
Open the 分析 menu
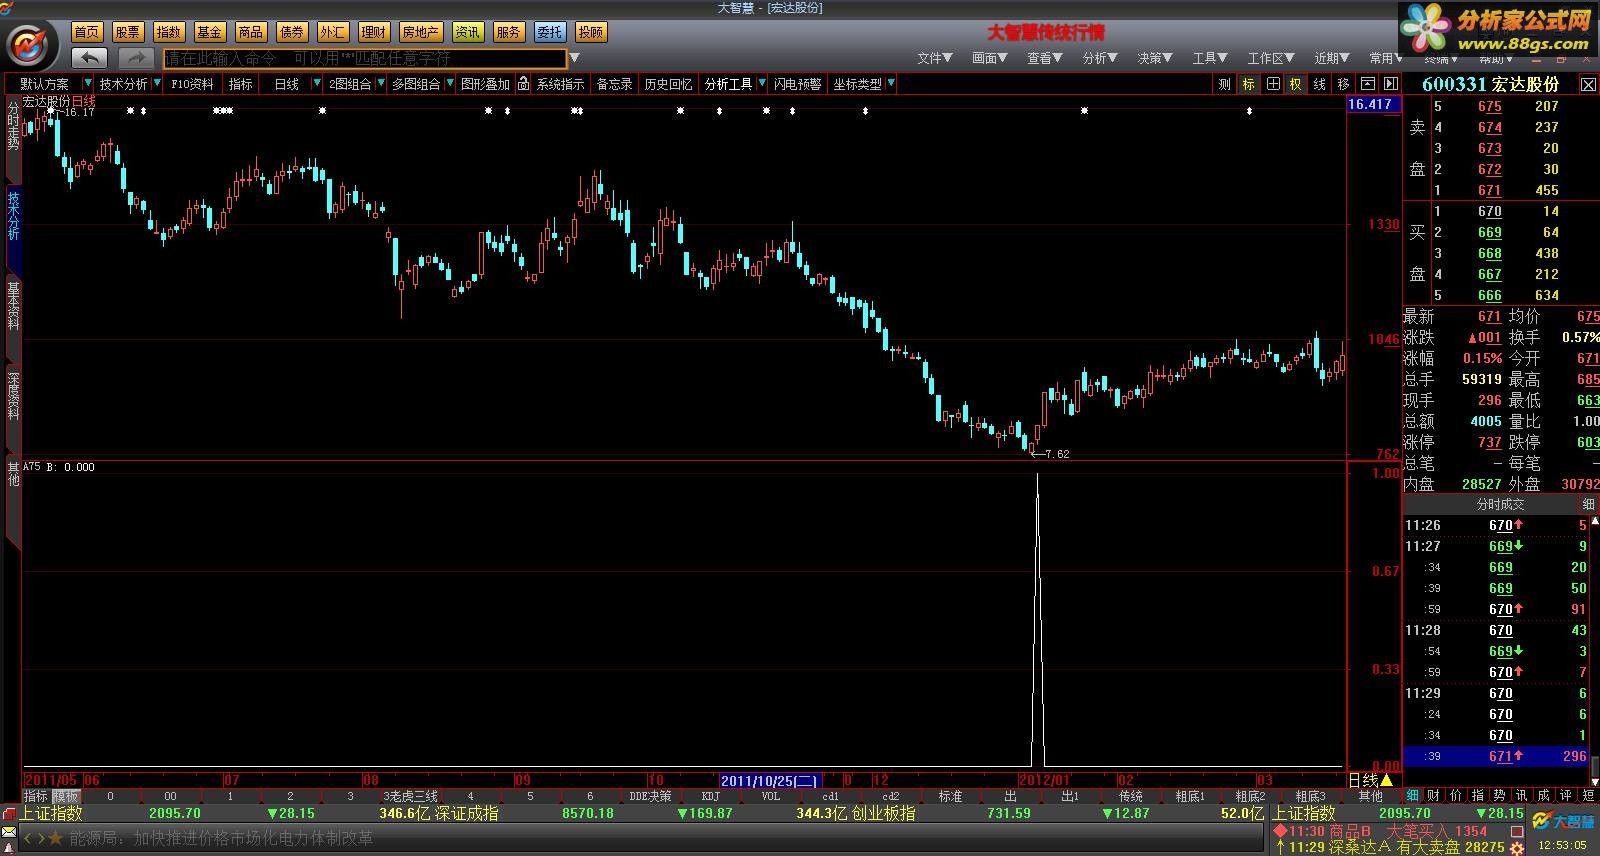coord(1100,58)
